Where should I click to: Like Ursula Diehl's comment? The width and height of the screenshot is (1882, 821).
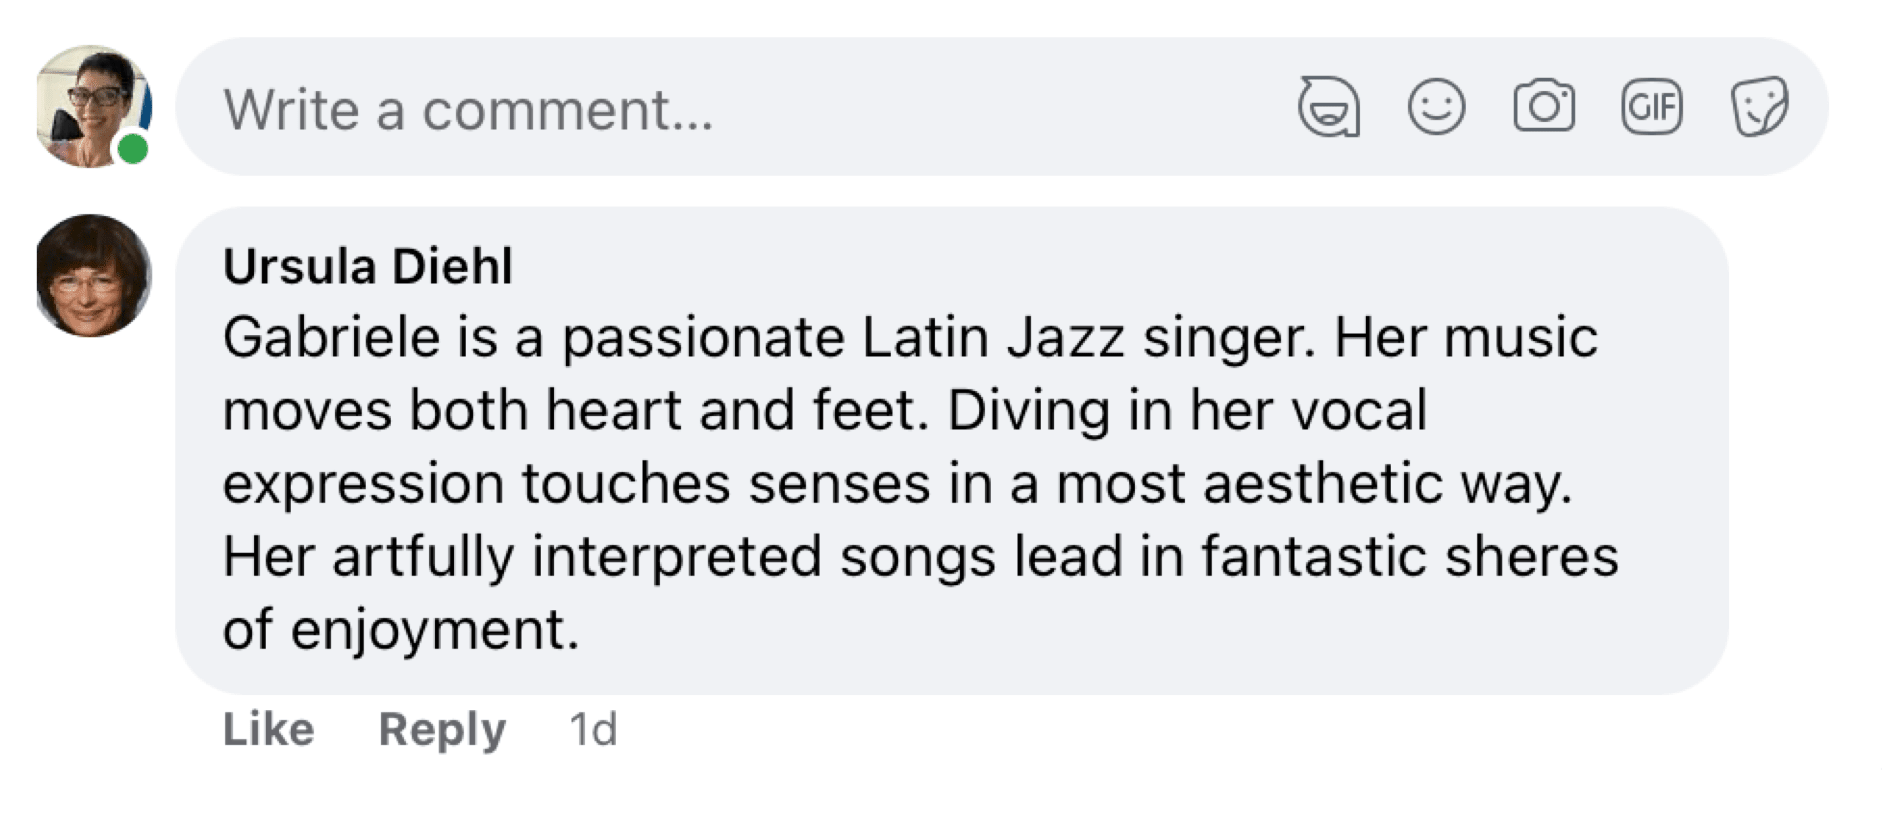pyautogui.click(x=268, y=729)
